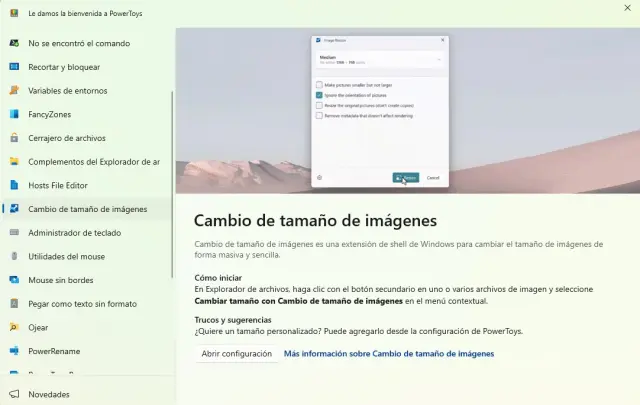
Task: Click the FancyZones icon in the sidebar
Action: coord(14,114)
